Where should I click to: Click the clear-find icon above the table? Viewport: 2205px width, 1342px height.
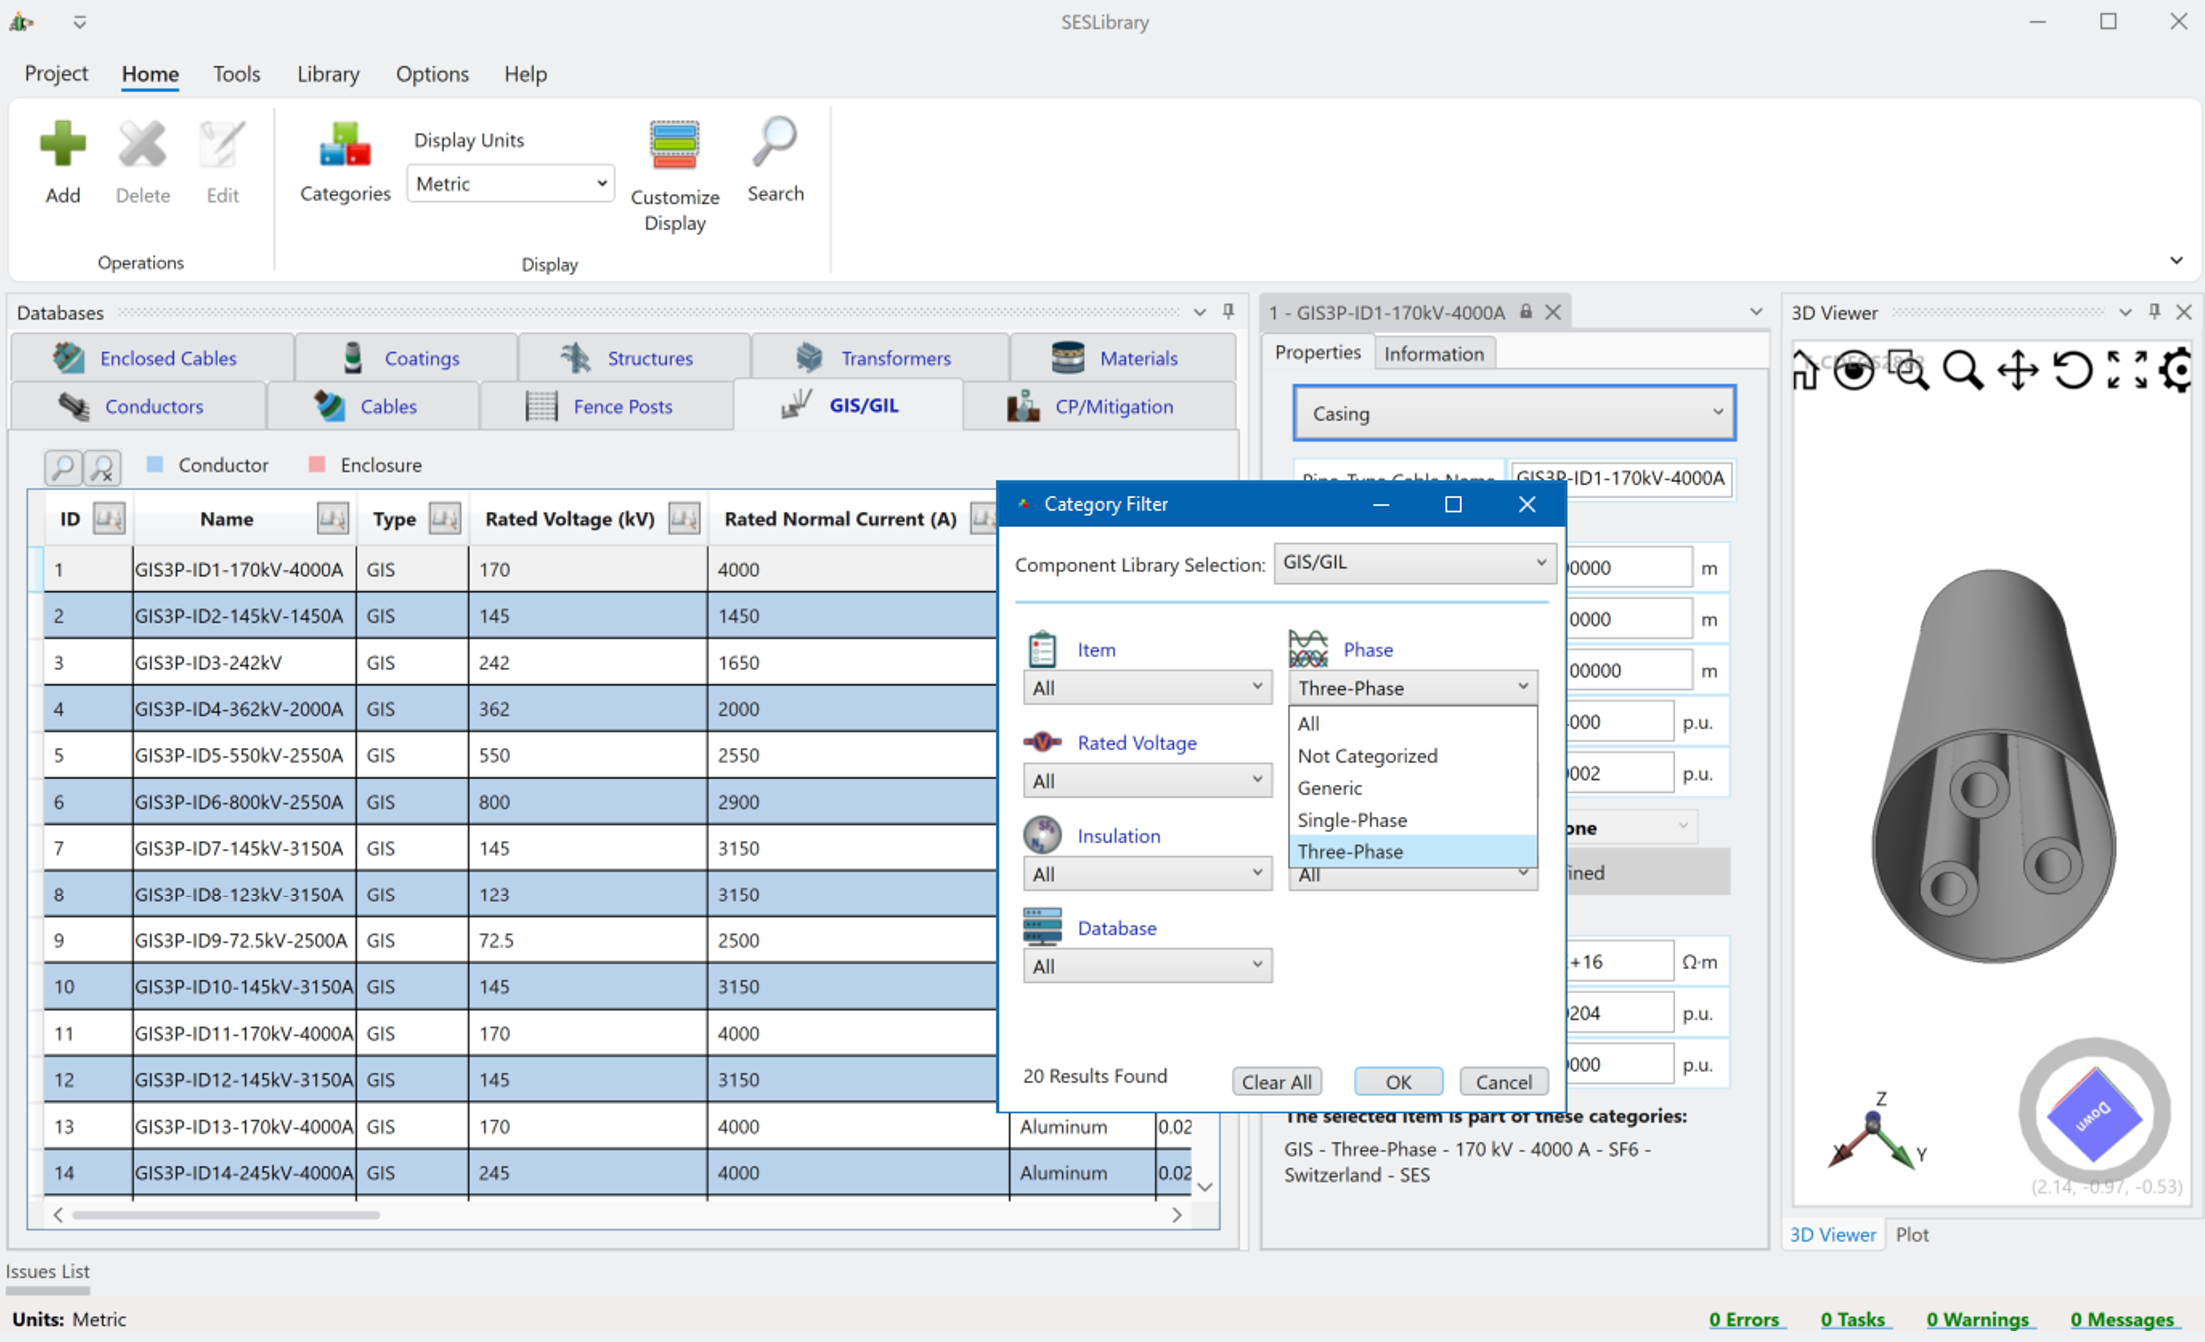(102, 466)
